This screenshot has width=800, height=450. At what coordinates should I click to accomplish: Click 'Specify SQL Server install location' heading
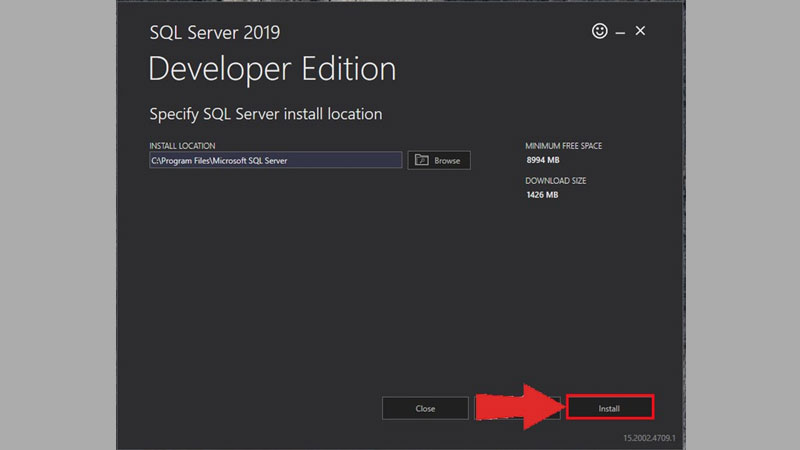point(265,114)
